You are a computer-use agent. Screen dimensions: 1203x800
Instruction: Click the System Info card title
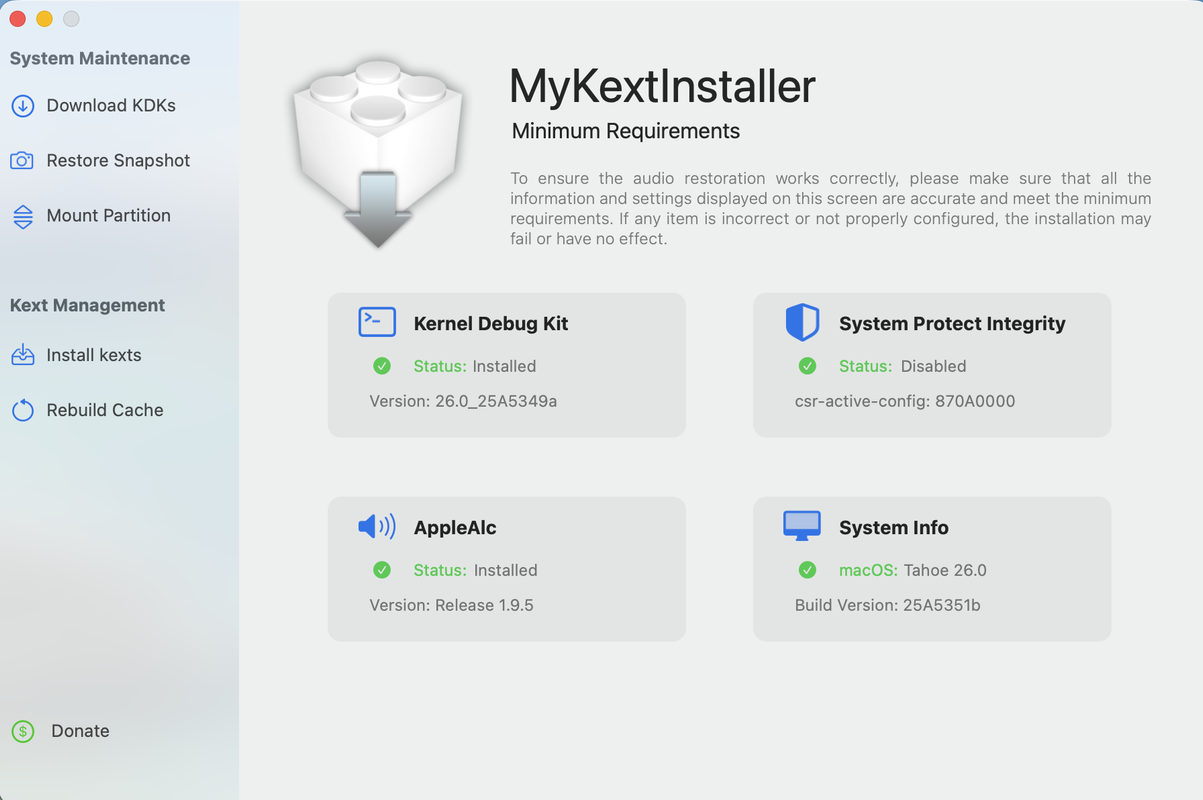[894, 528]
